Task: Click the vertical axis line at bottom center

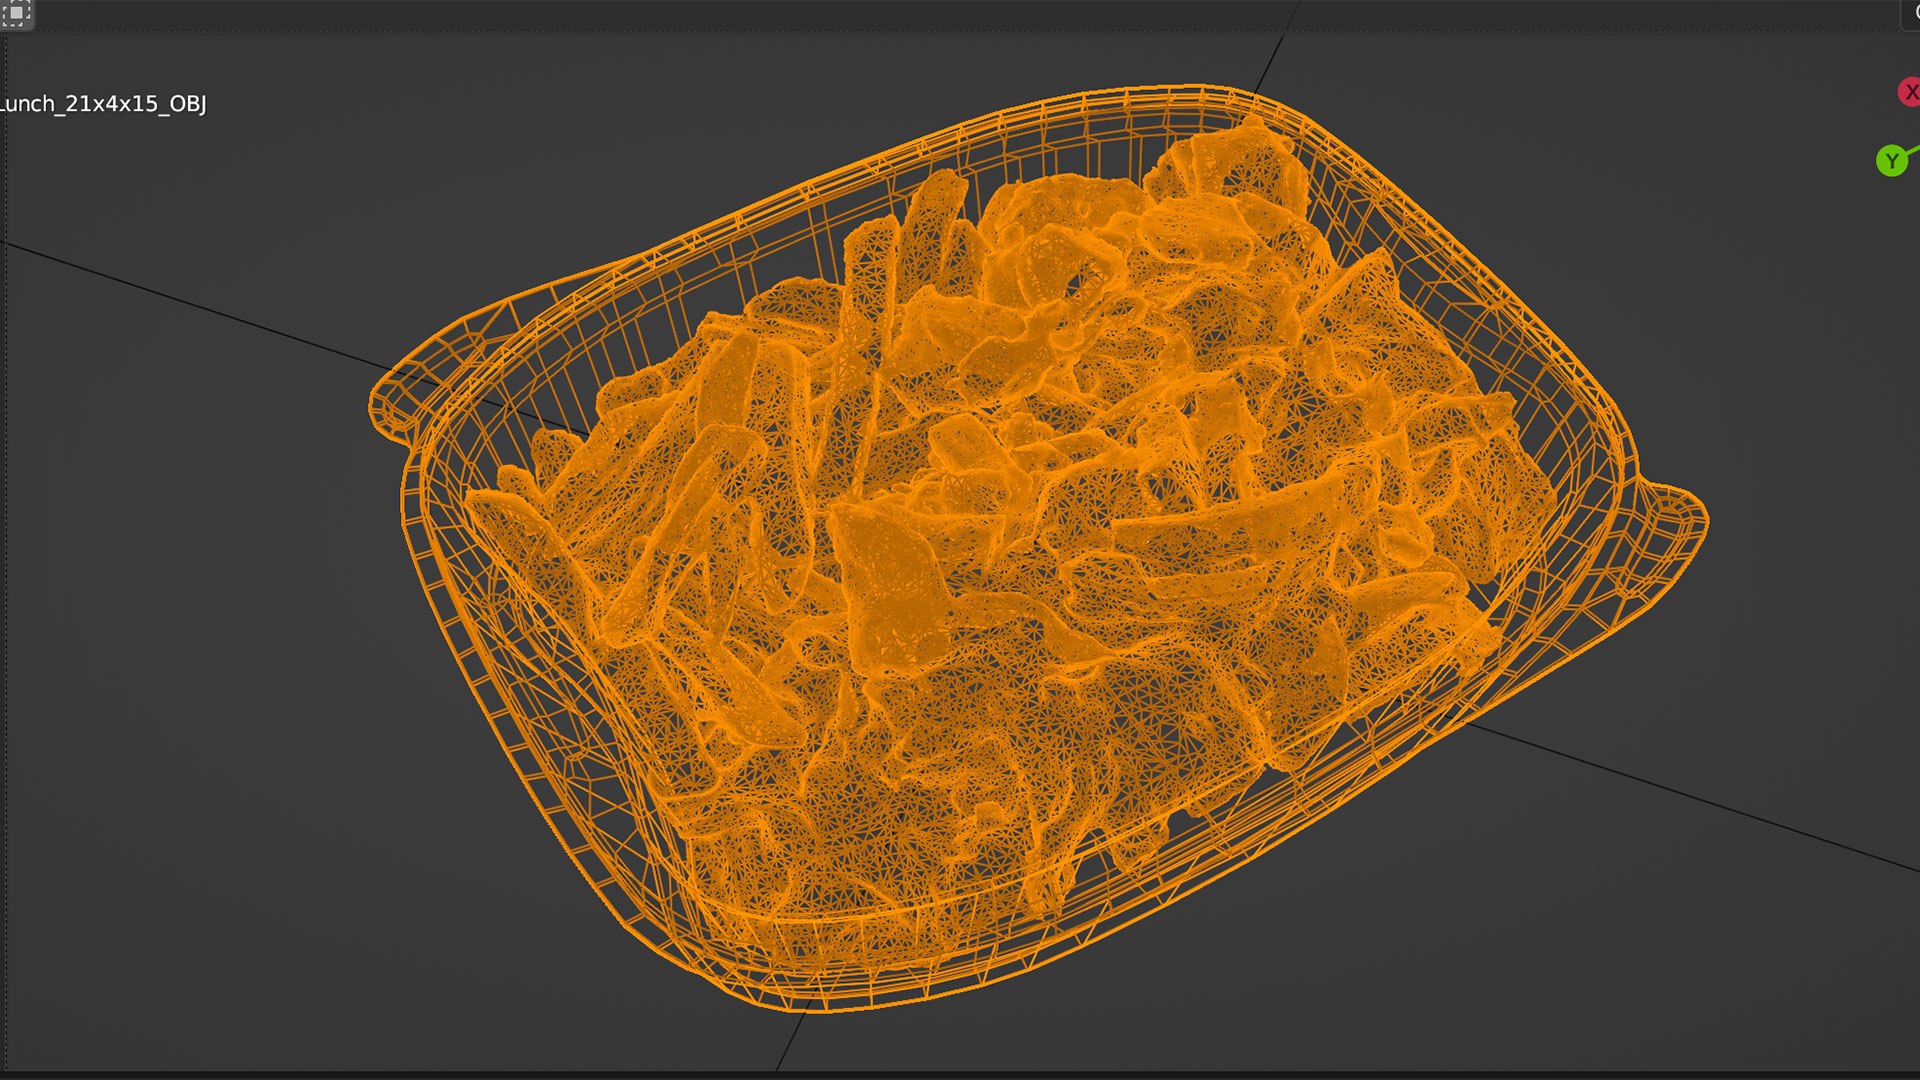Action: [x=790, y=1040]
